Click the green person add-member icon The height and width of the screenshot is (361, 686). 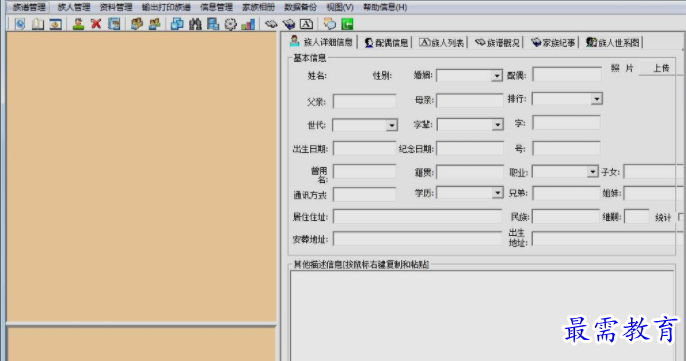(78, 24)
